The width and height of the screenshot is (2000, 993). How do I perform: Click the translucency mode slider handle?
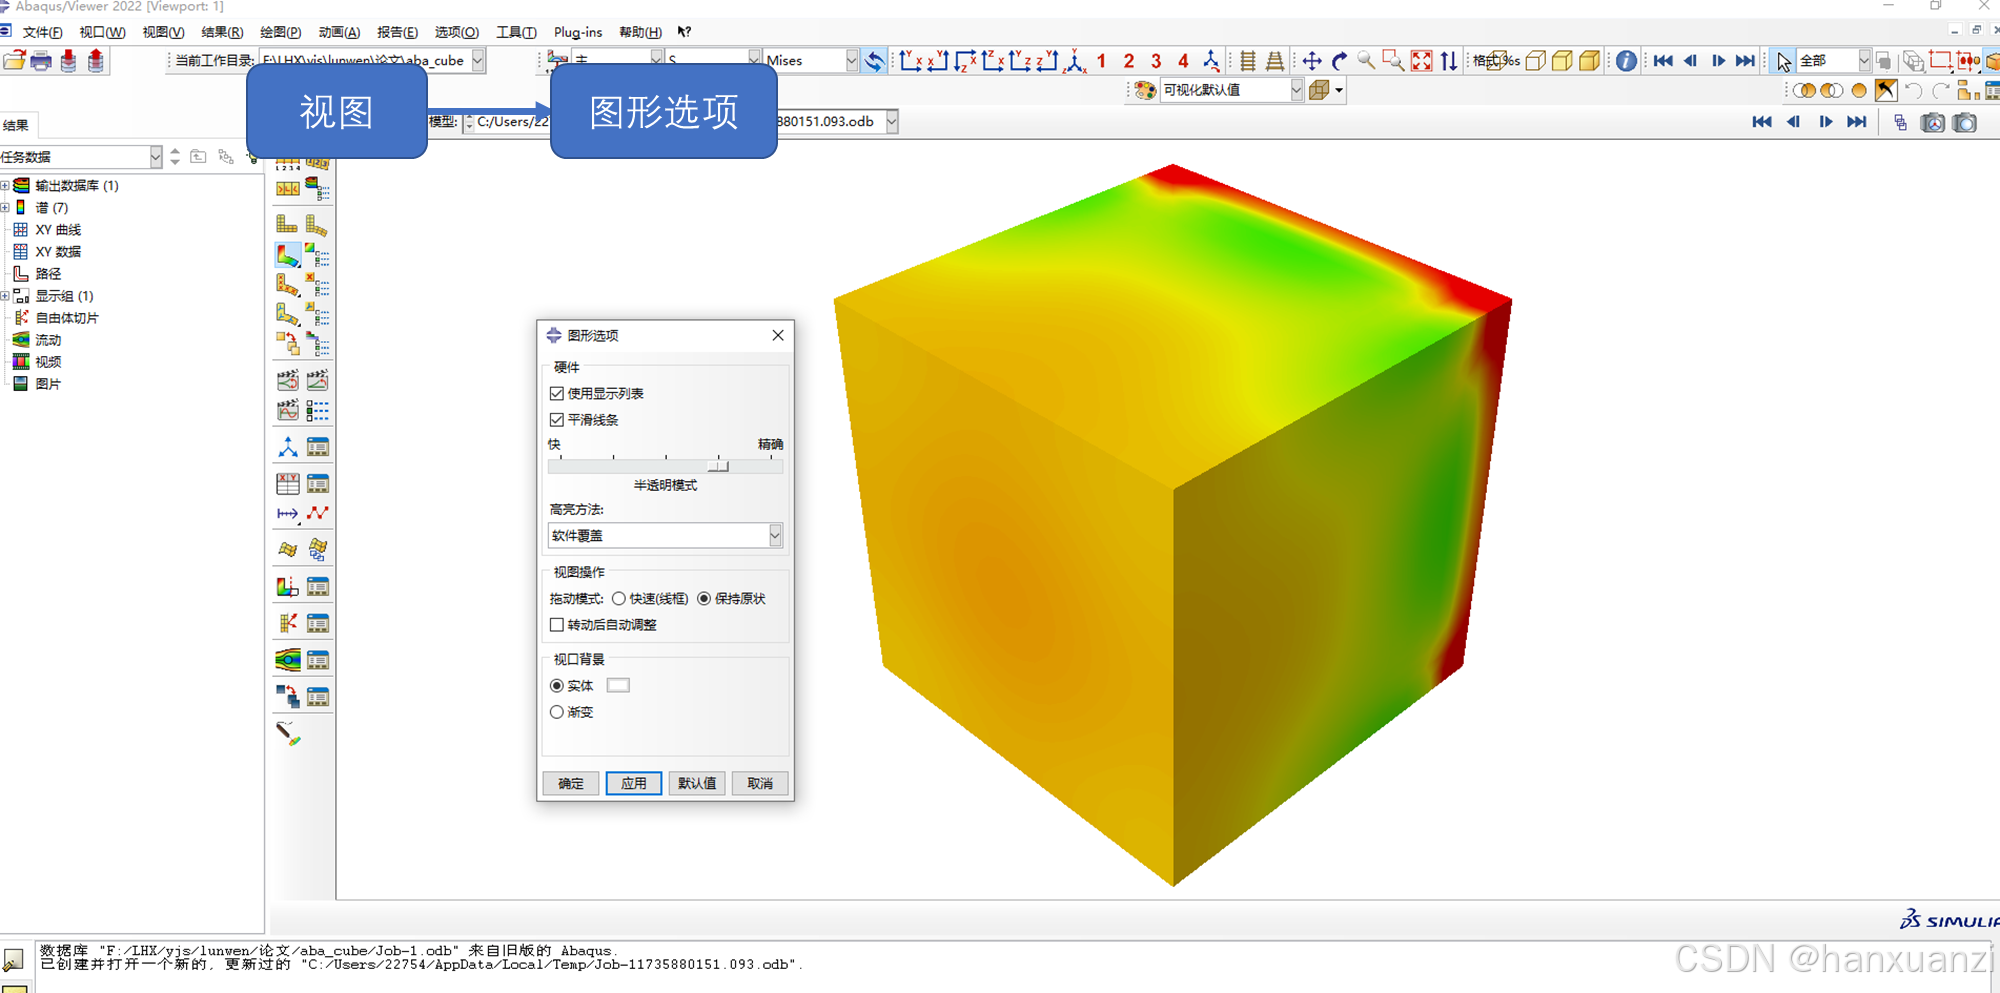pyautogui.click(x=718, y=466)
